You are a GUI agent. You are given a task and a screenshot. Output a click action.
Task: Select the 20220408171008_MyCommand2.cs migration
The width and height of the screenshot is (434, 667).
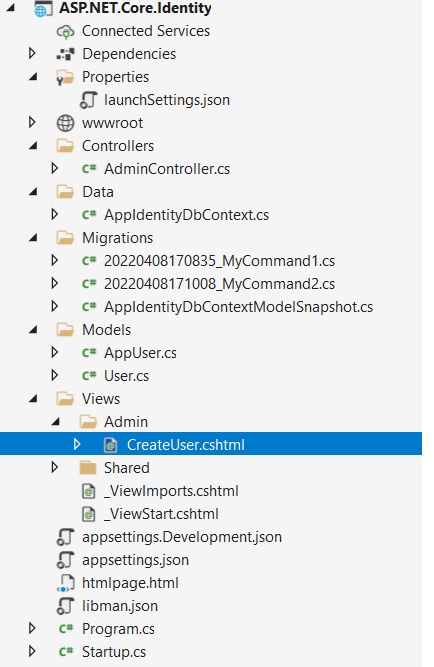[219, 284]
